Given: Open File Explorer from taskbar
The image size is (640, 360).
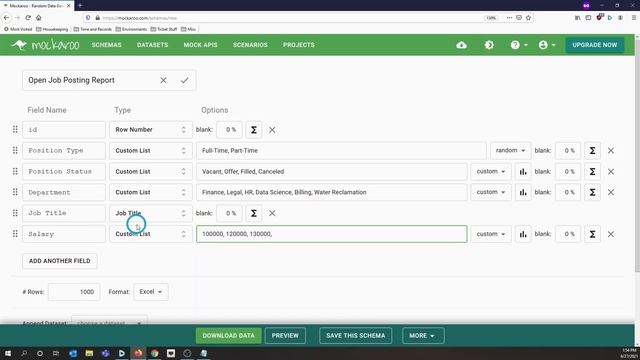Looking at the screenshot, I should pos(89,353).
